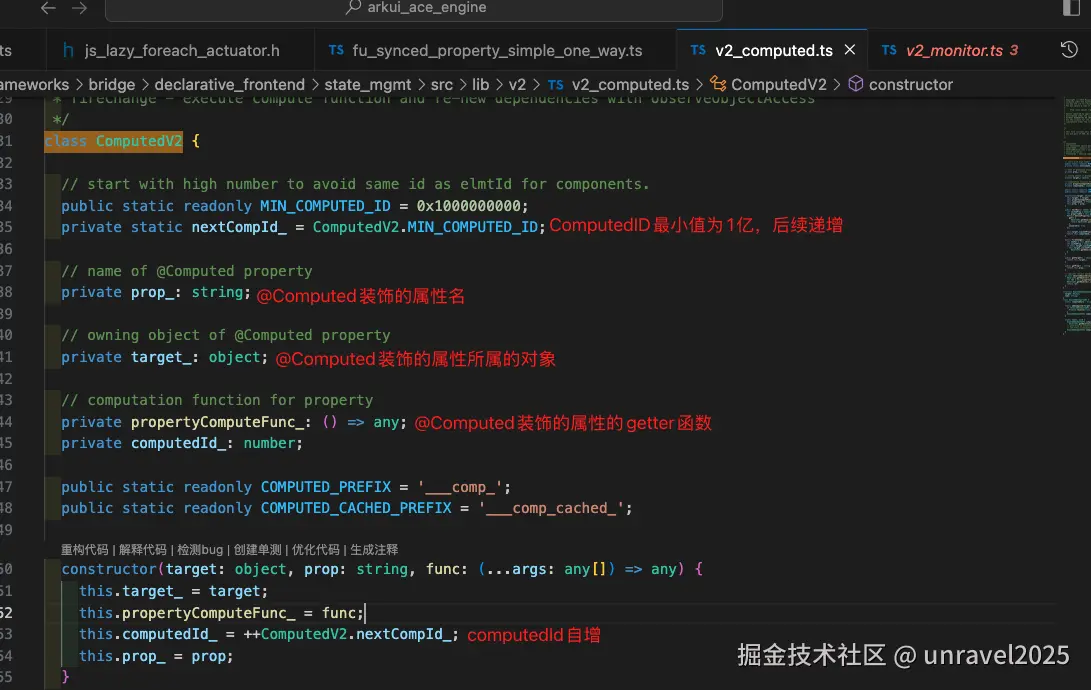Click nextCompId_ in static declaration

coord(239,227)
